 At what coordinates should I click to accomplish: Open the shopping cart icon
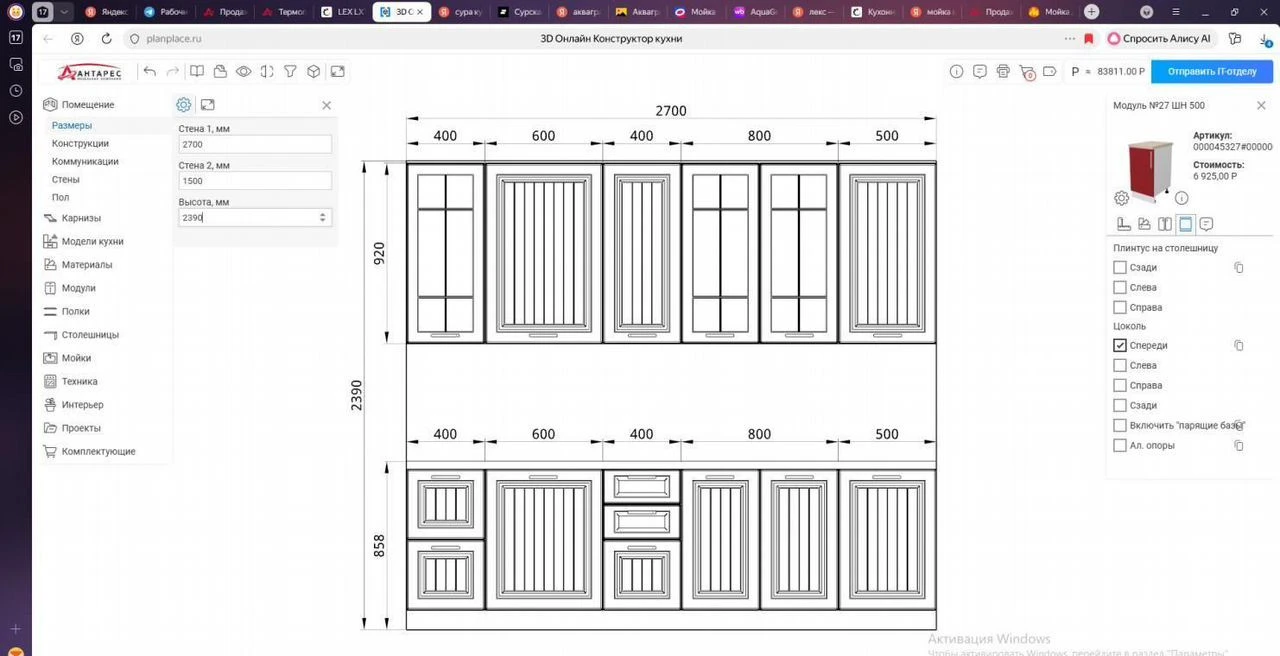1026,72
